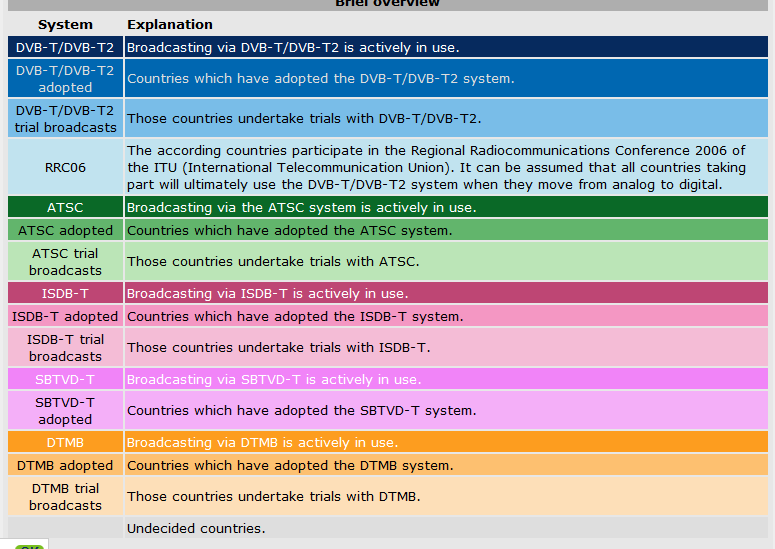
Task: Select the ISDB-T adopted legend cell
Action: [x=65, y=316]
